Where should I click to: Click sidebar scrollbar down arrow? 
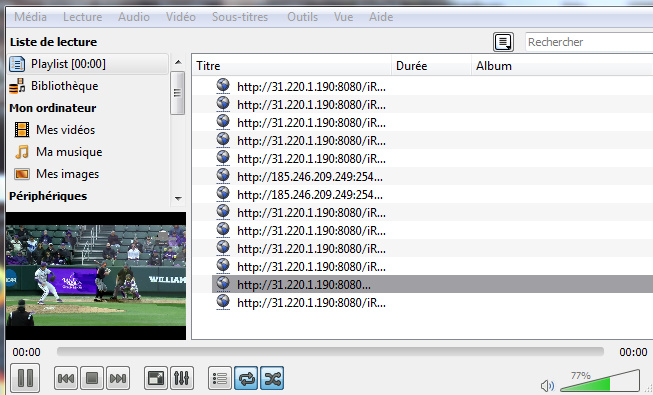(178, 198)
